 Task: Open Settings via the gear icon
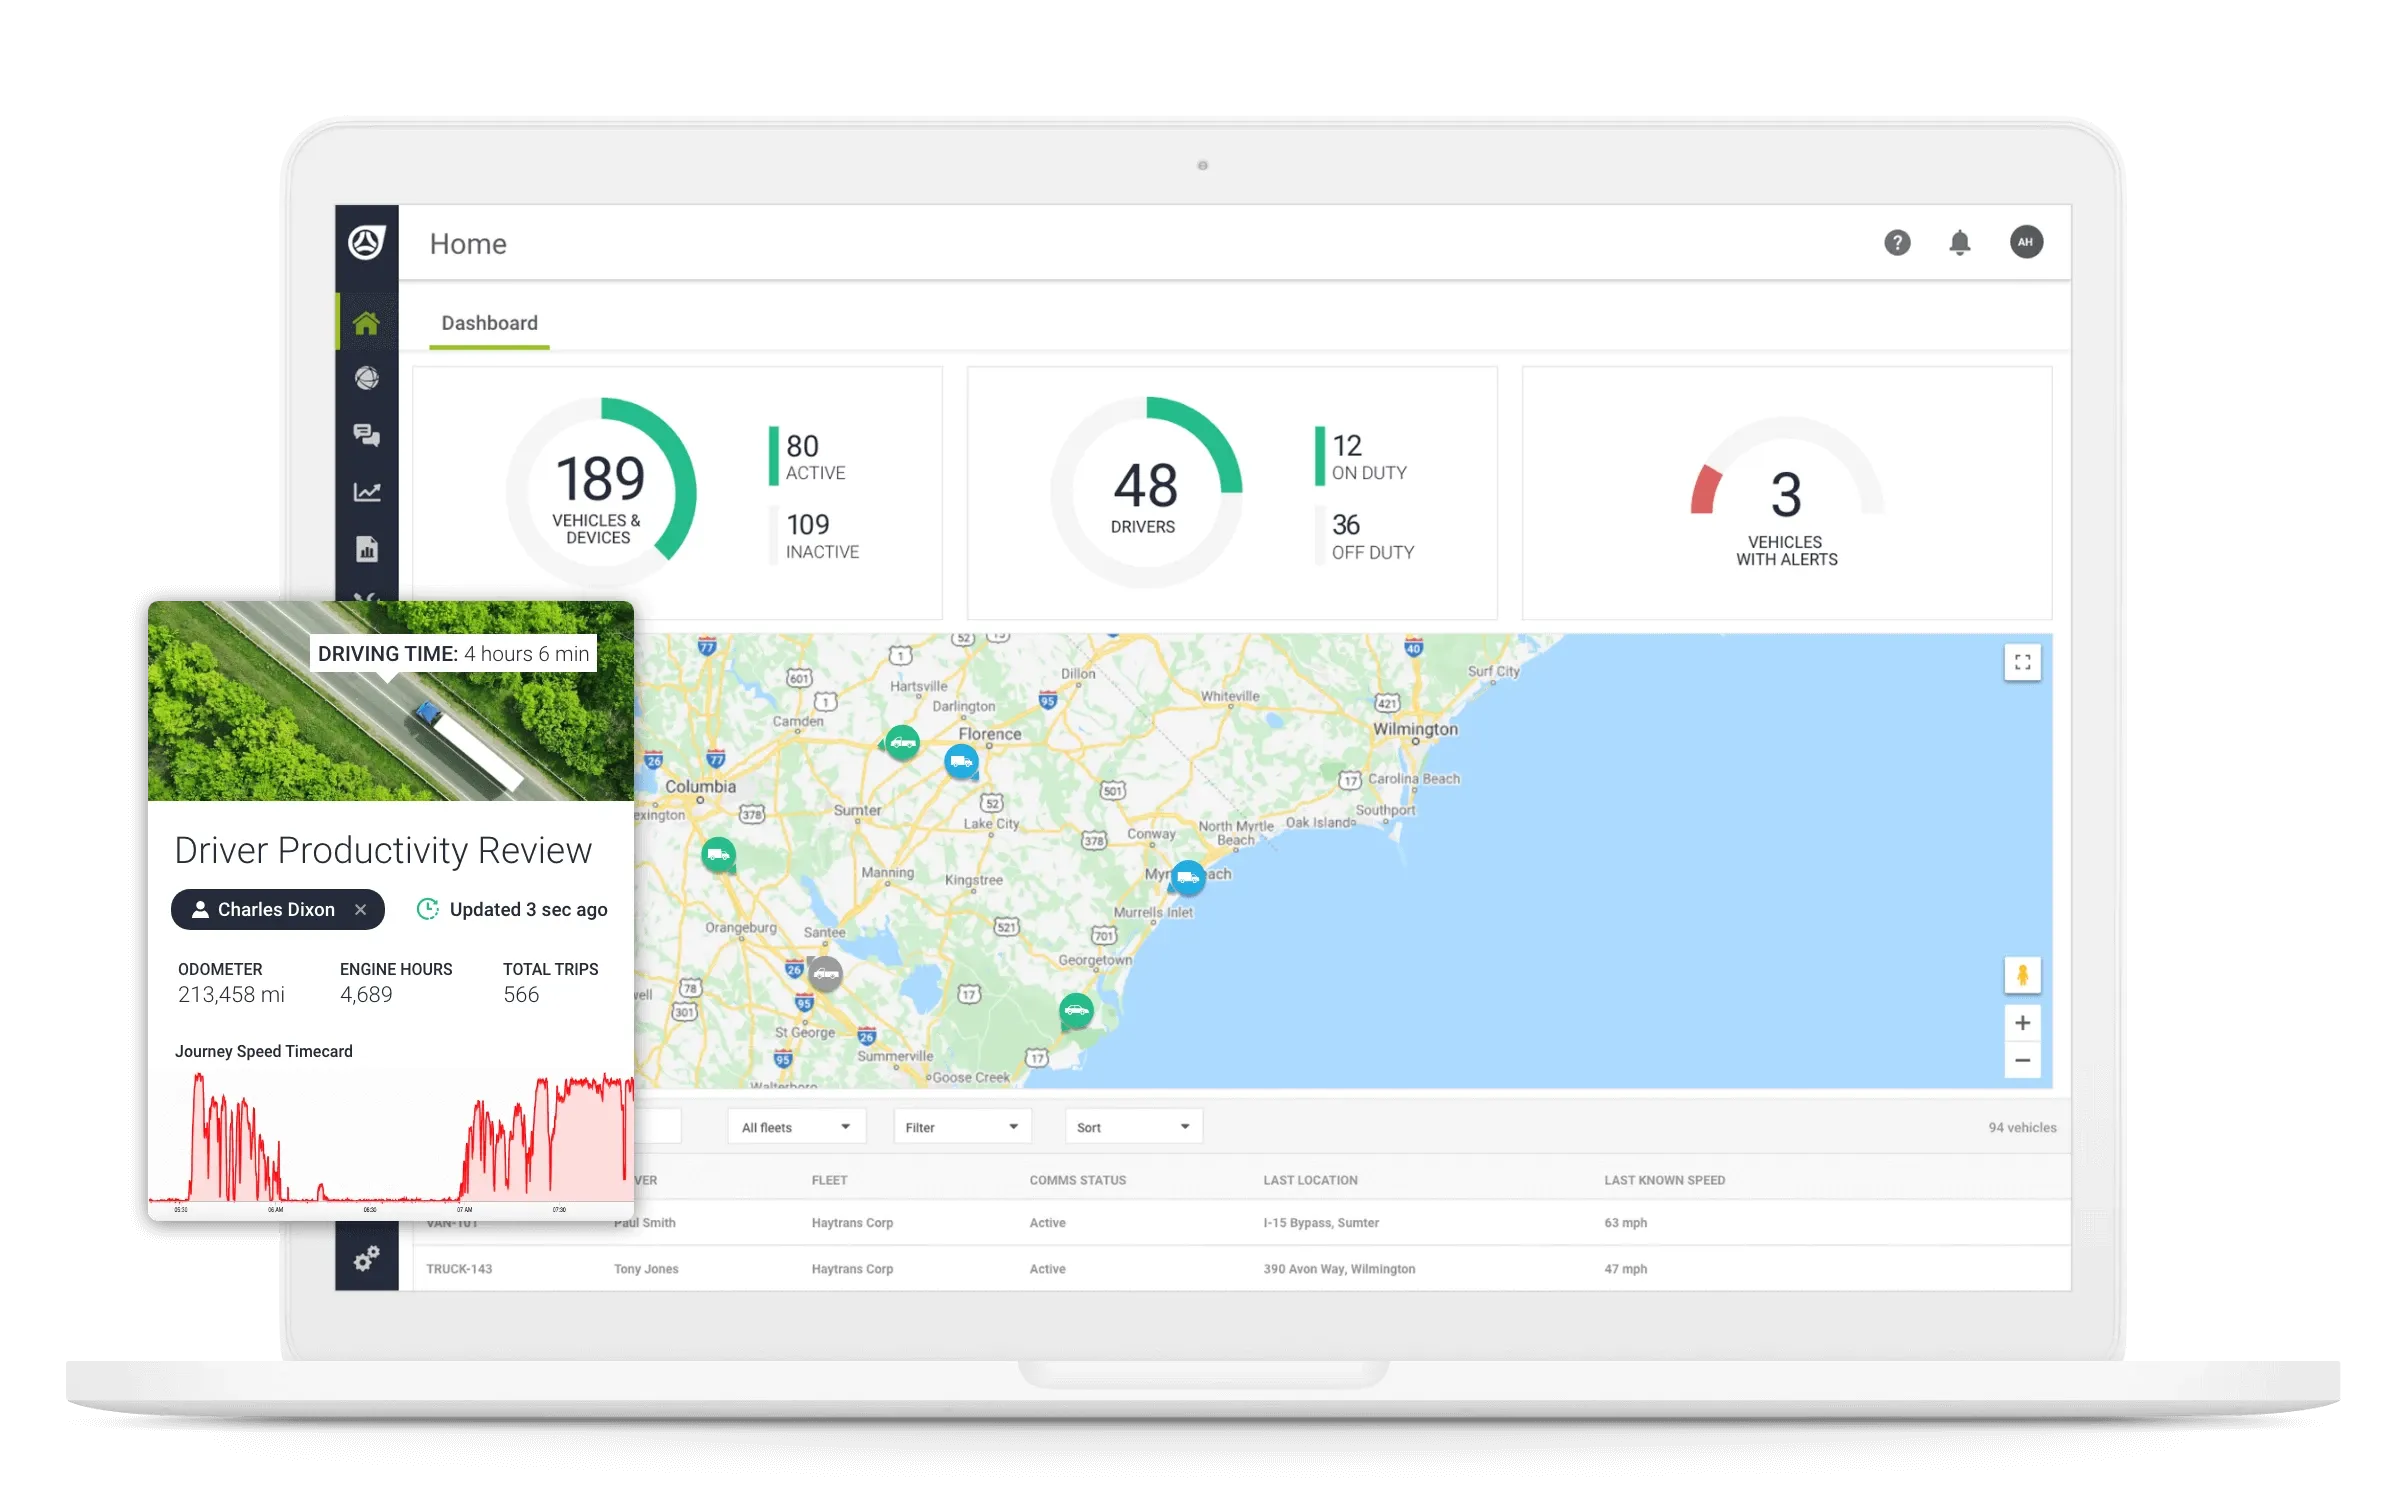click(366, 1257)
